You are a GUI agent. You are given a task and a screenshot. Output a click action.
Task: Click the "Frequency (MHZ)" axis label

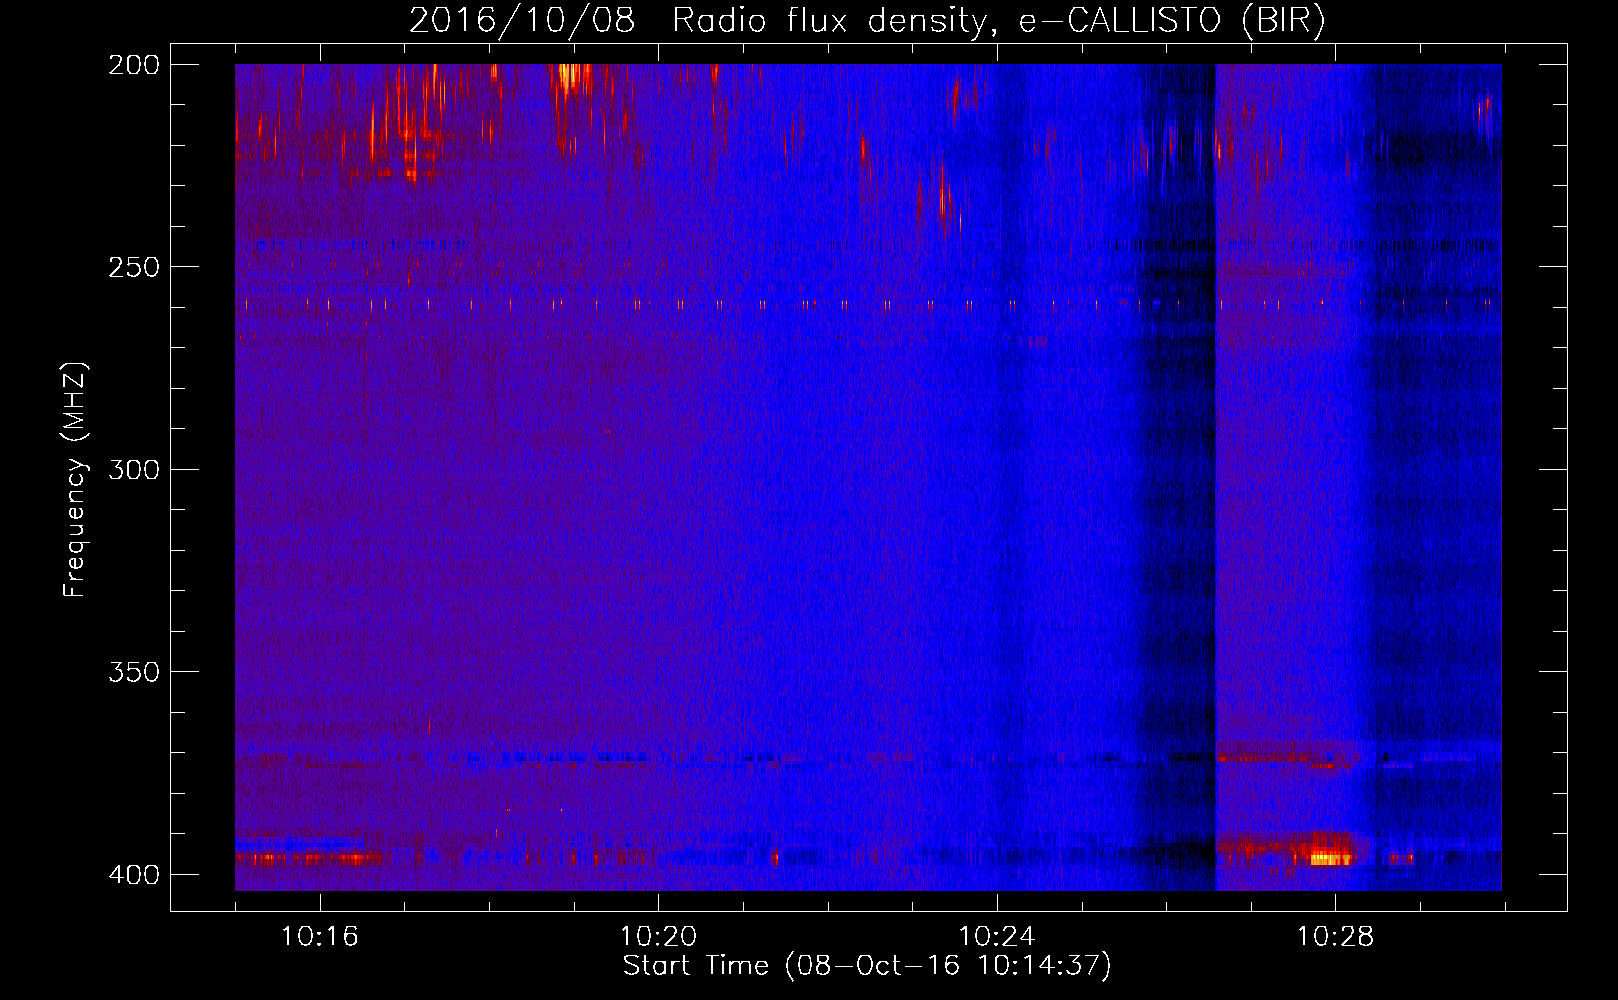[75, 480]
